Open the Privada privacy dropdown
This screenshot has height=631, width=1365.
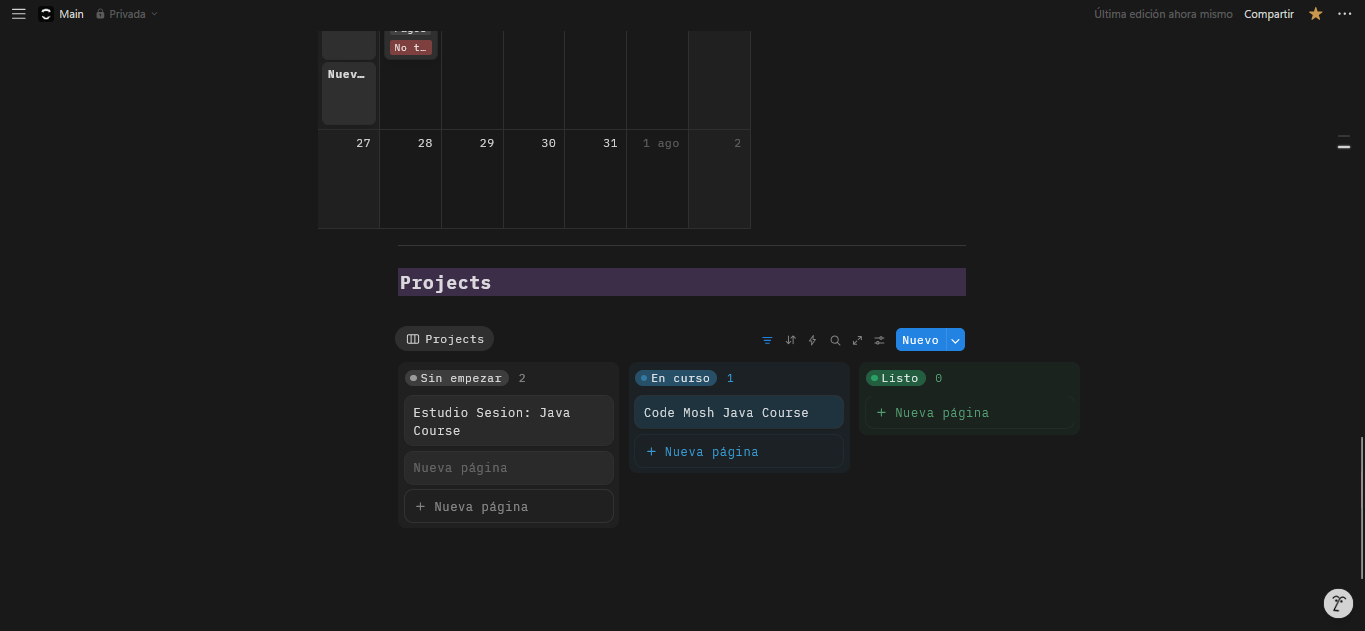[x=127, y=14]
